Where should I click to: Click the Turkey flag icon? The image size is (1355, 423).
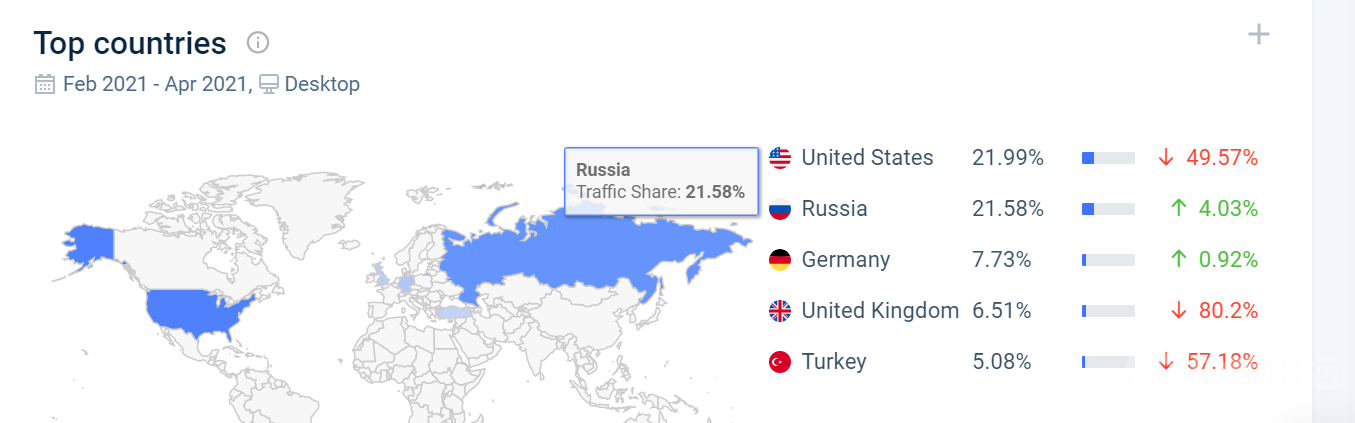pyautogui.click(x=780, y=362)
